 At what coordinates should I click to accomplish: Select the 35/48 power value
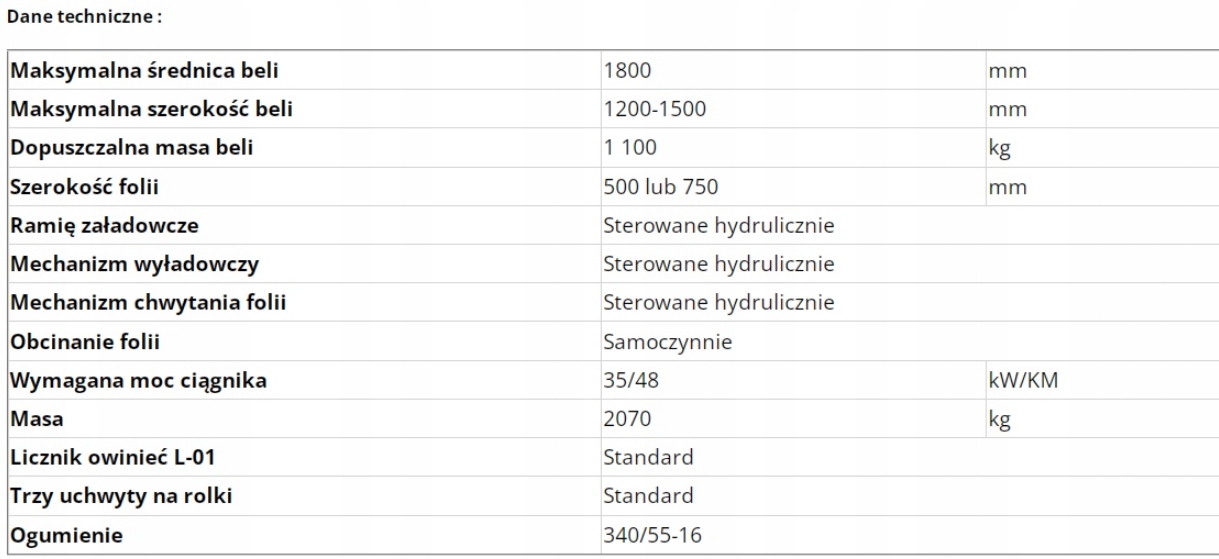[x=632, y=380]
